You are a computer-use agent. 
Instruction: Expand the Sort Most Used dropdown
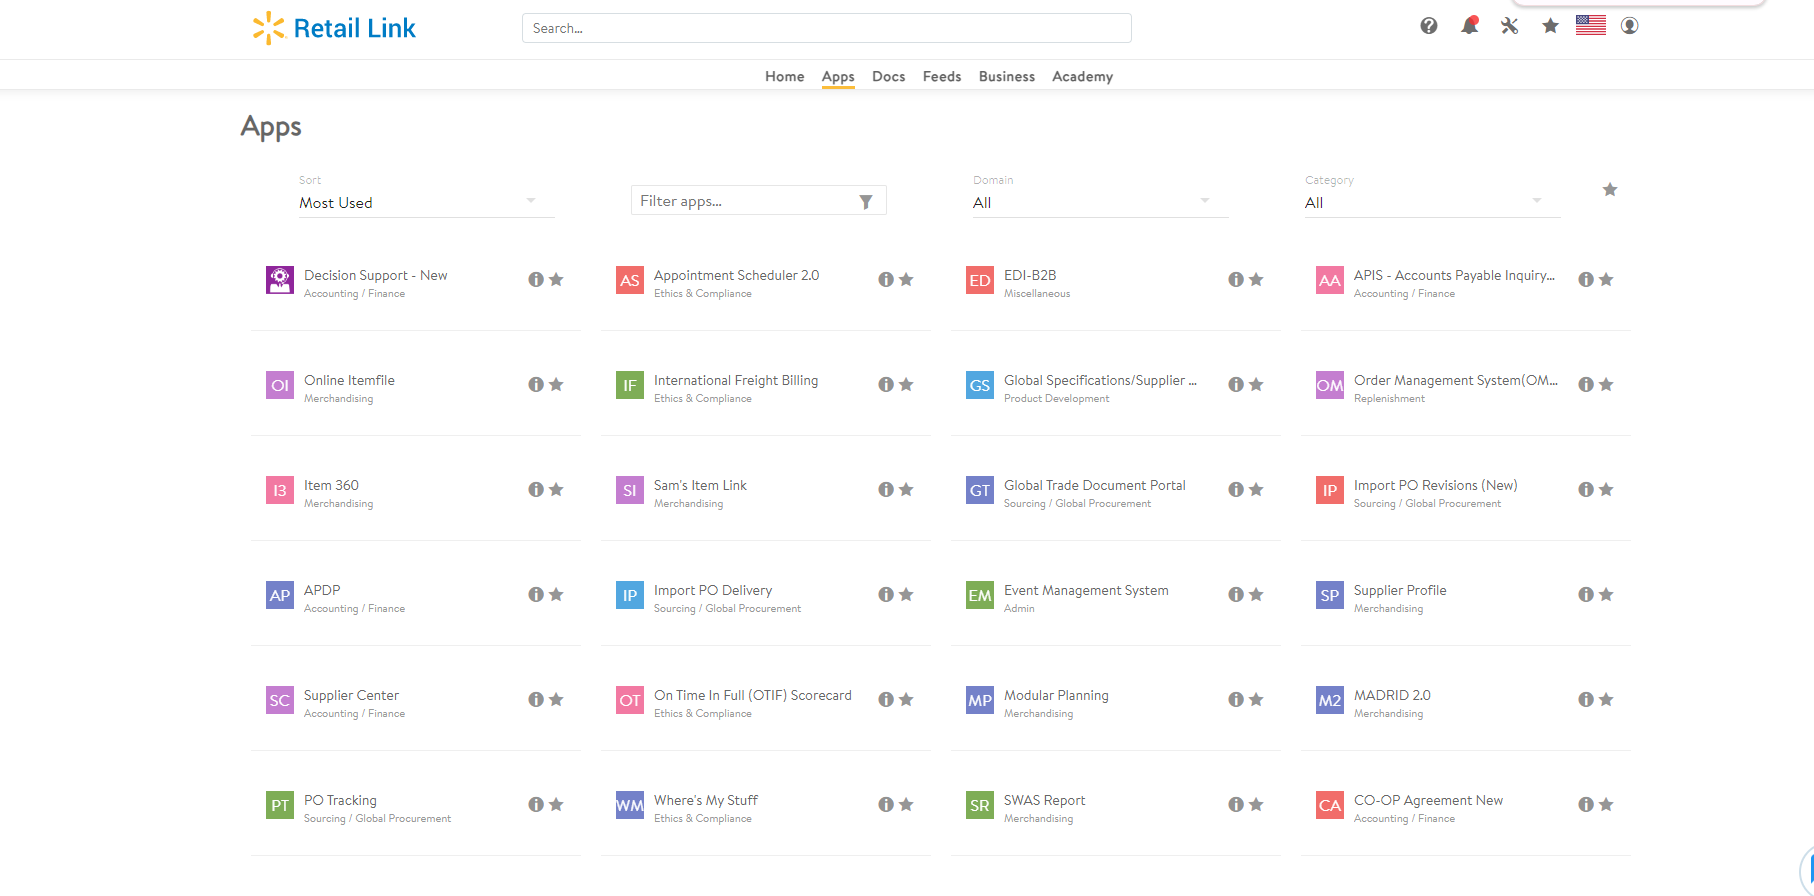425,203
